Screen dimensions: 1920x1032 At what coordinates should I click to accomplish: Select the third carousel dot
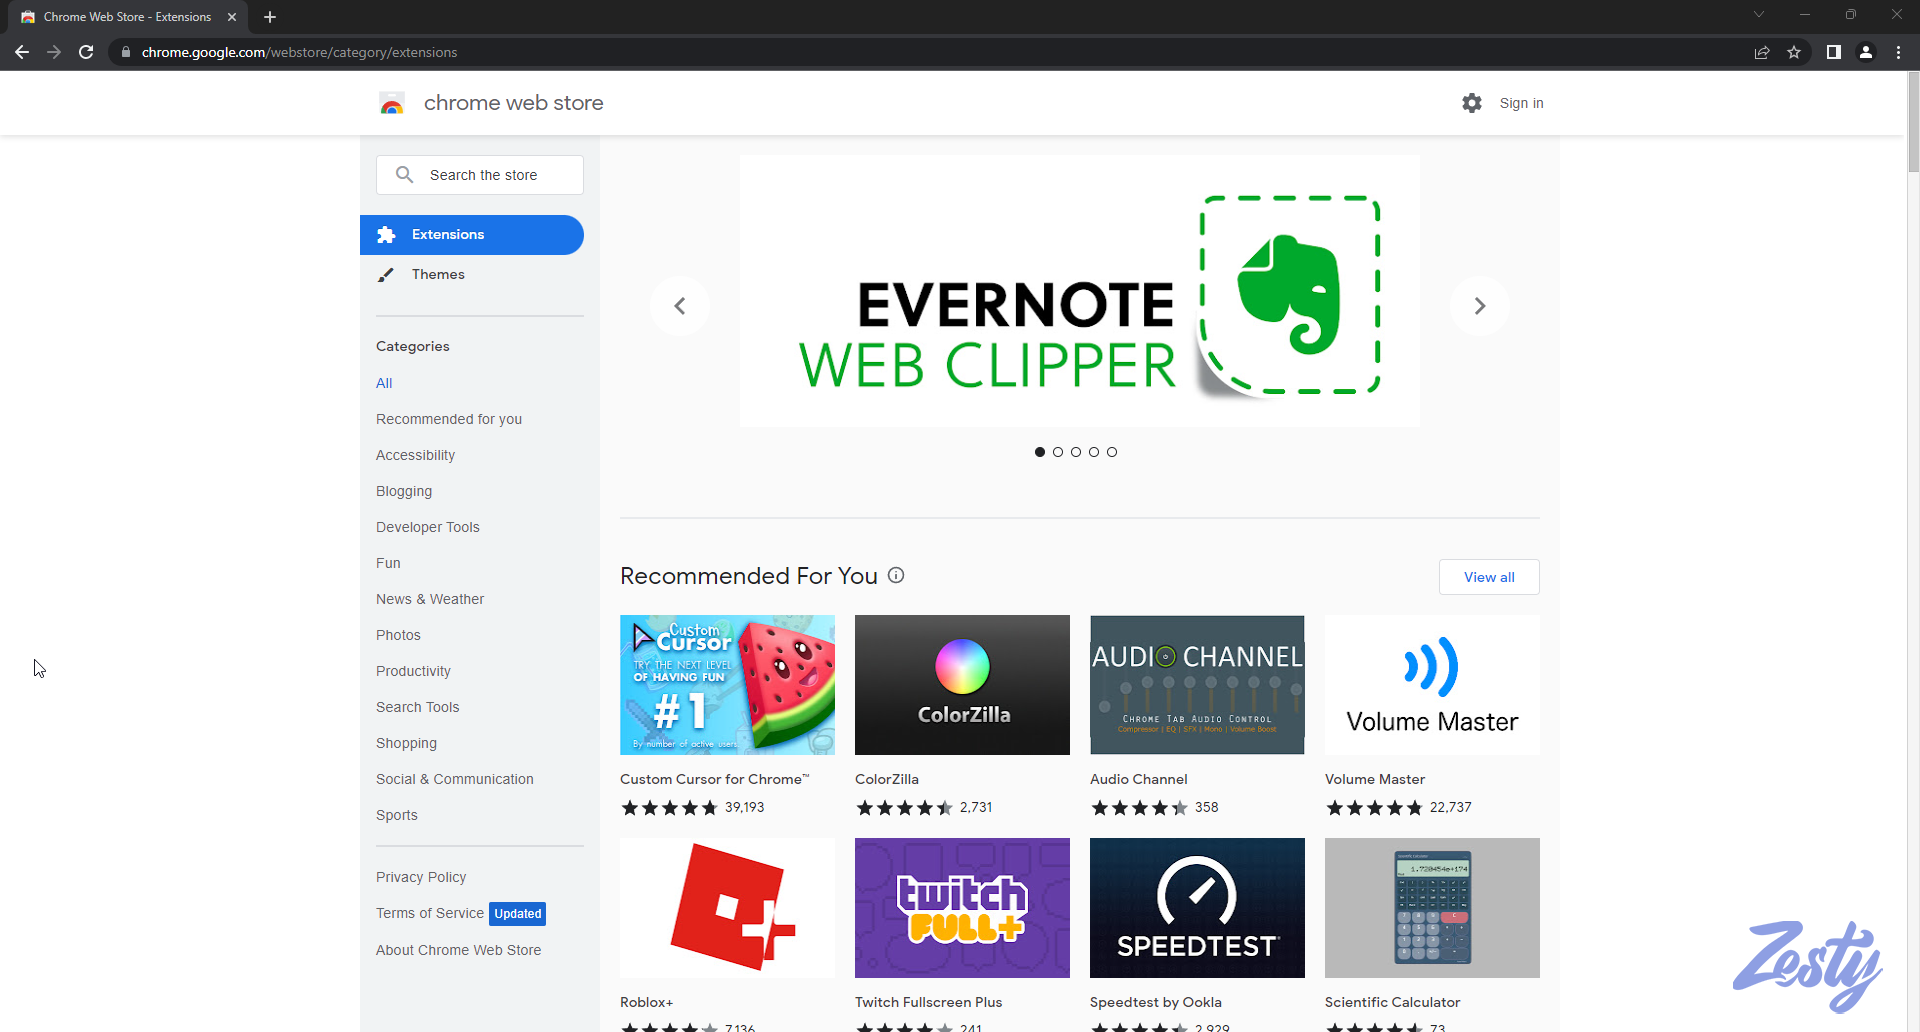[x=1076, y=452]
